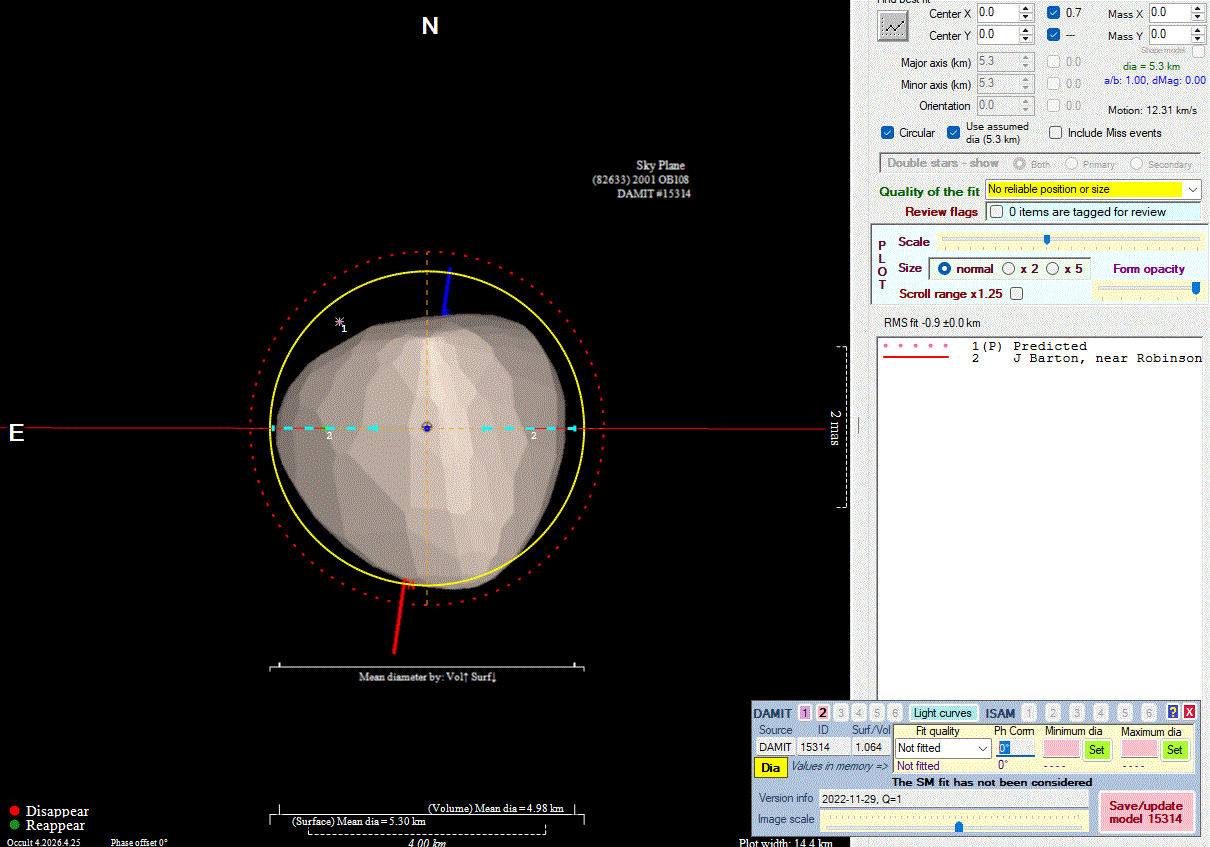Toggle the checkbox beside Center Y
The image size is (1210, 847).
pos(1054,34)
